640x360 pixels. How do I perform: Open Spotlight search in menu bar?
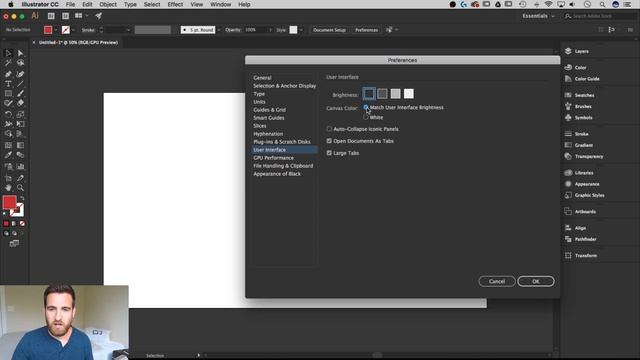point(602,4)
